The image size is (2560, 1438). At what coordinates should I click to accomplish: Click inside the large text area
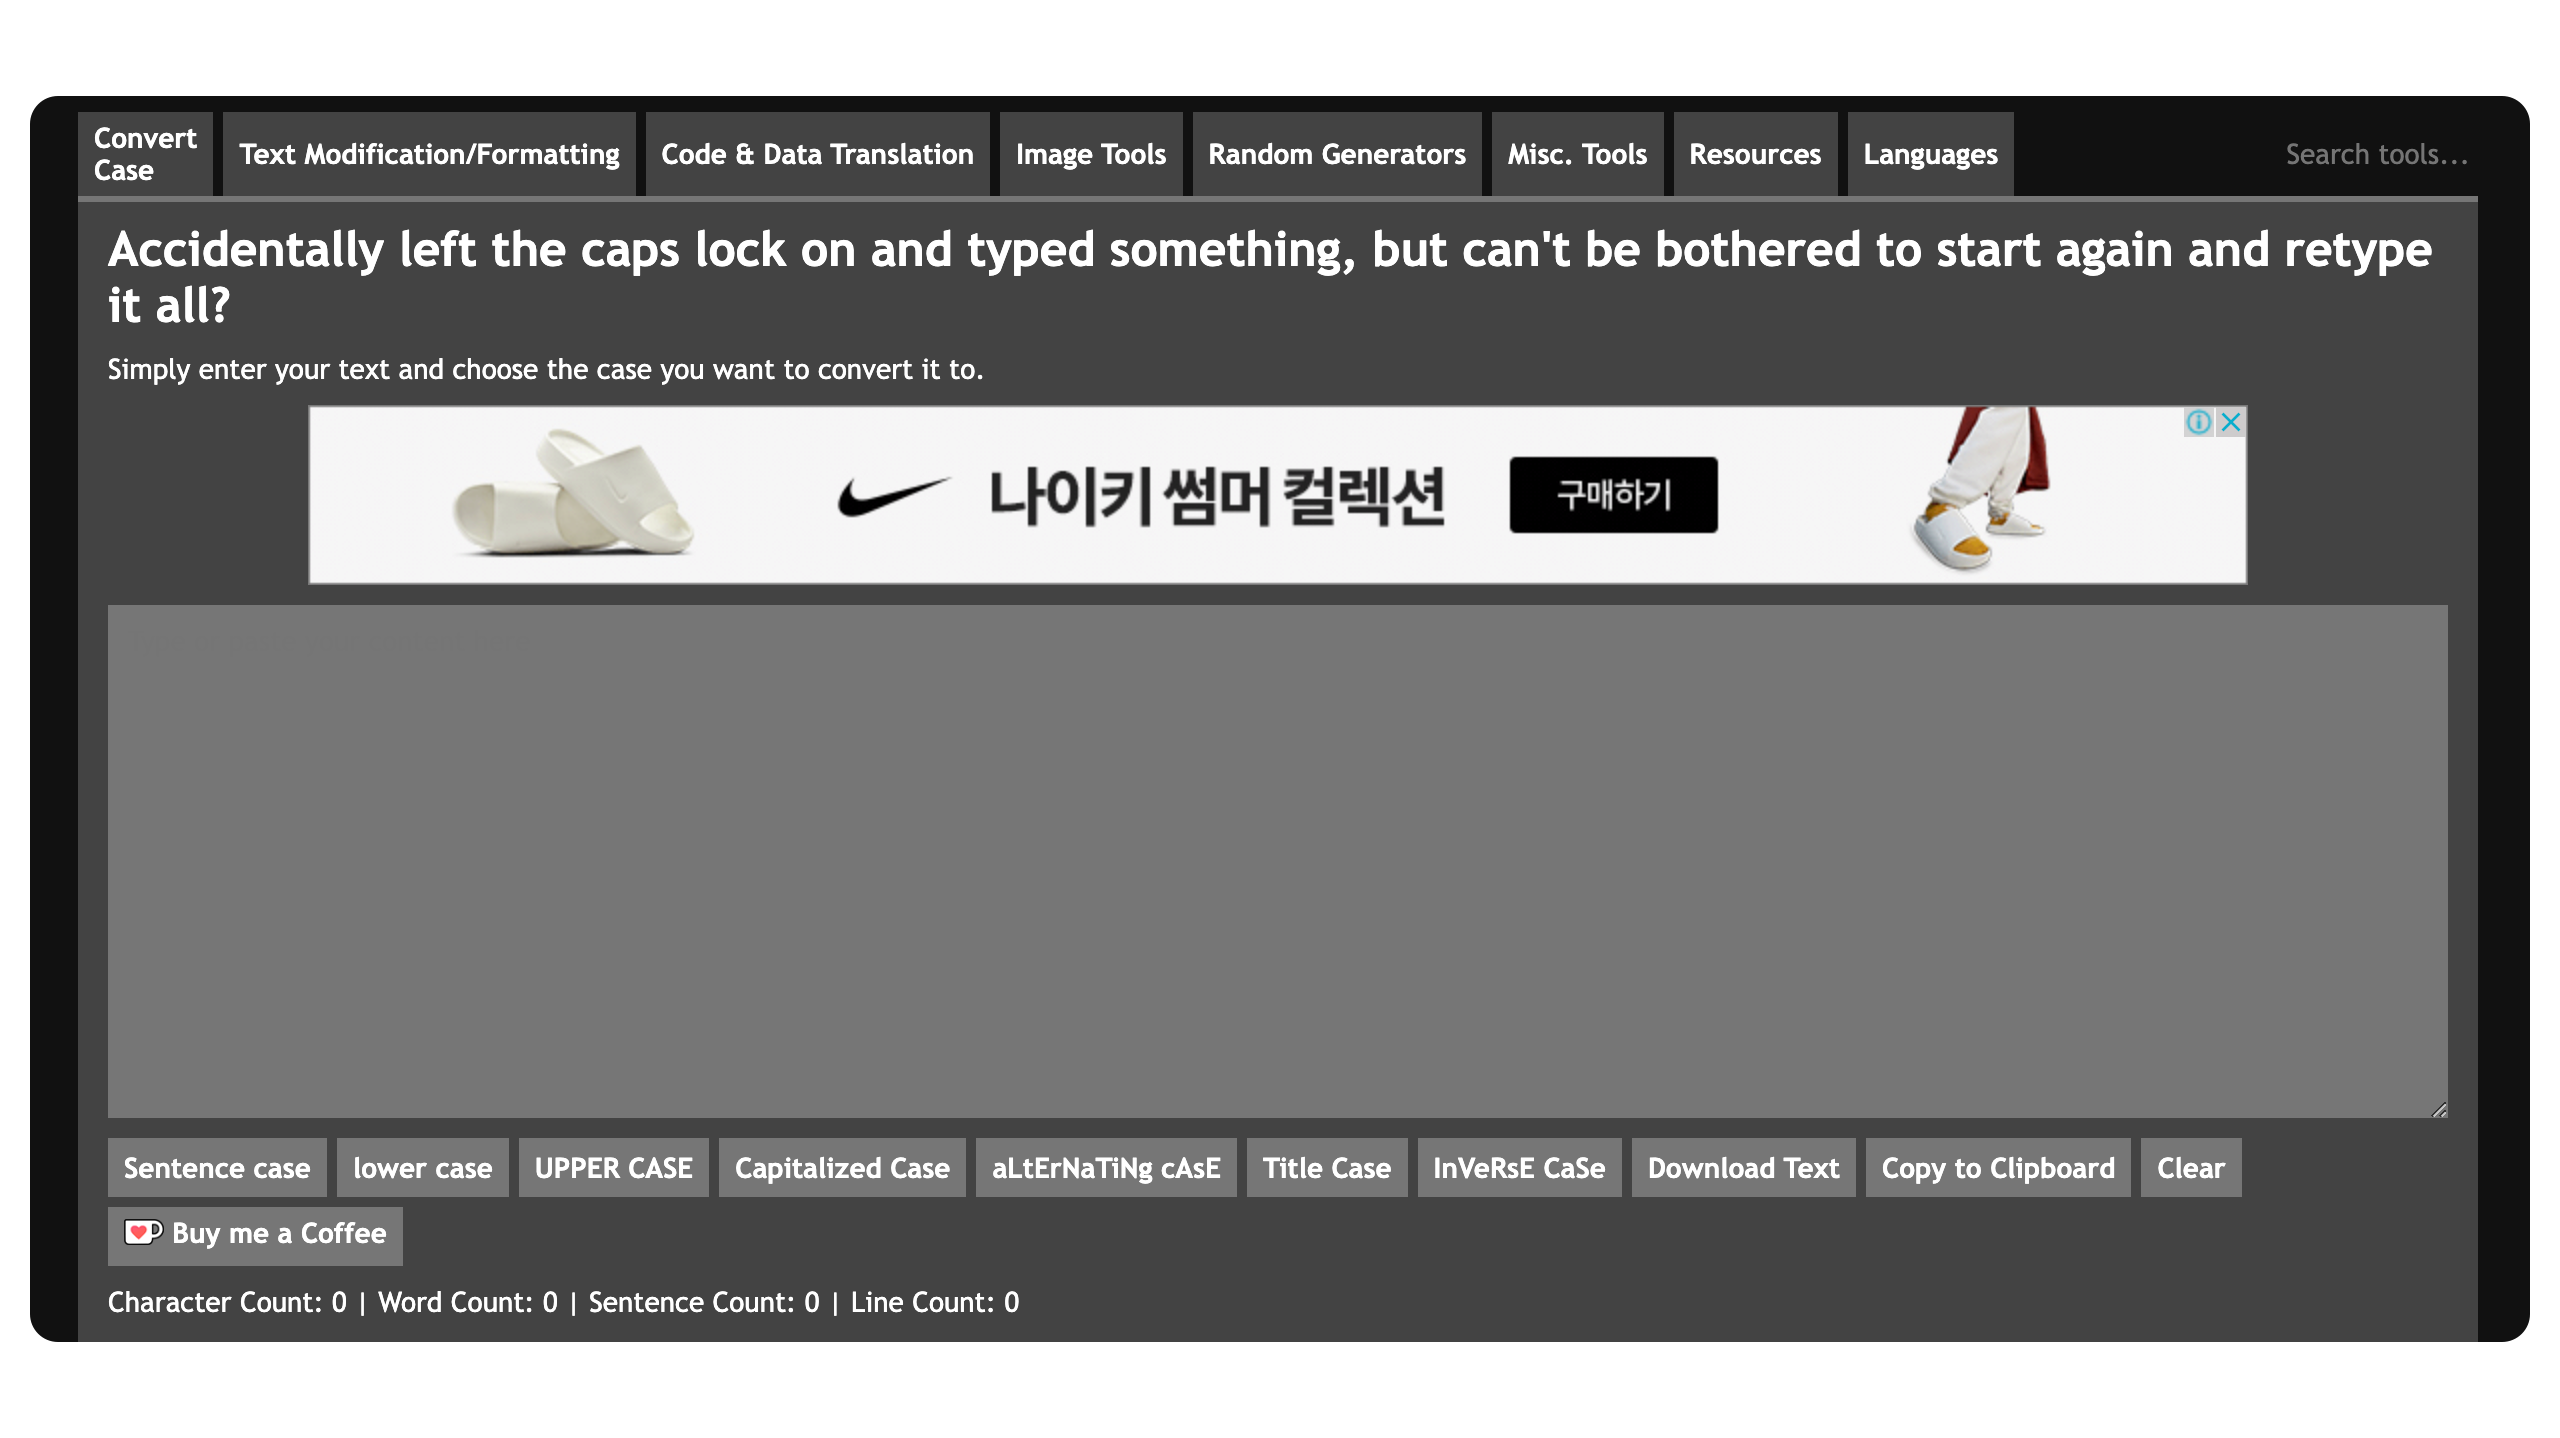(x=1277, y=860)
